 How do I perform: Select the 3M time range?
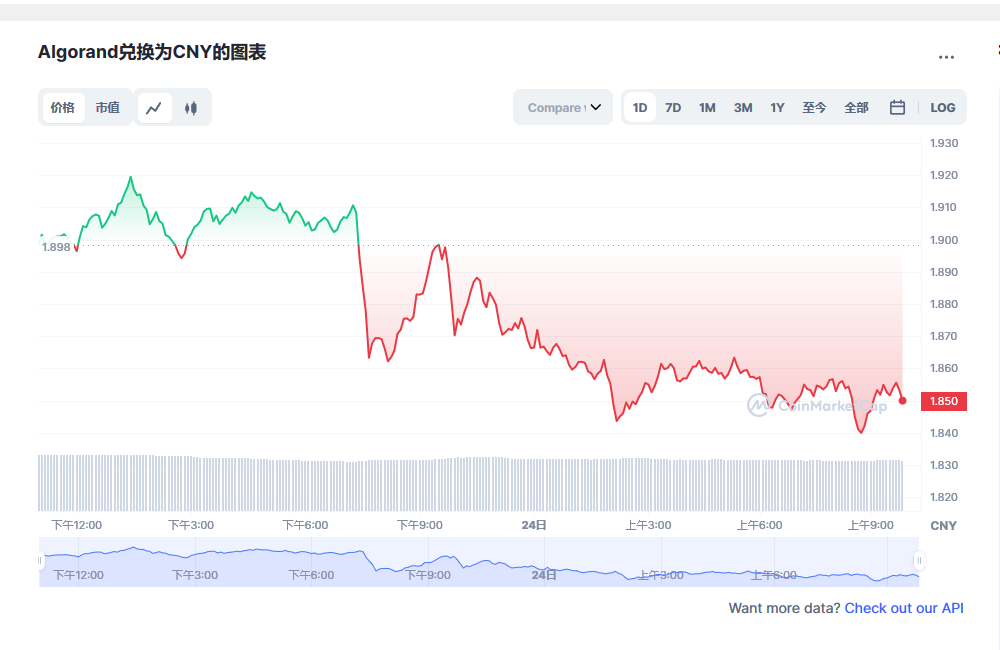pos(743,108)
